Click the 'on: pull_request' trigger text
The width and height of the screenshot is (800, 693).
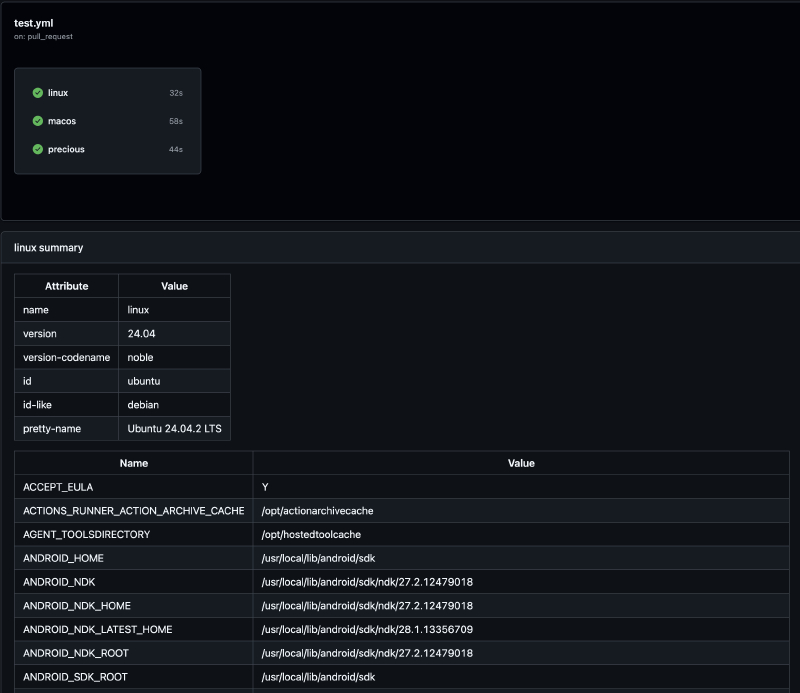tap(43, 36)
